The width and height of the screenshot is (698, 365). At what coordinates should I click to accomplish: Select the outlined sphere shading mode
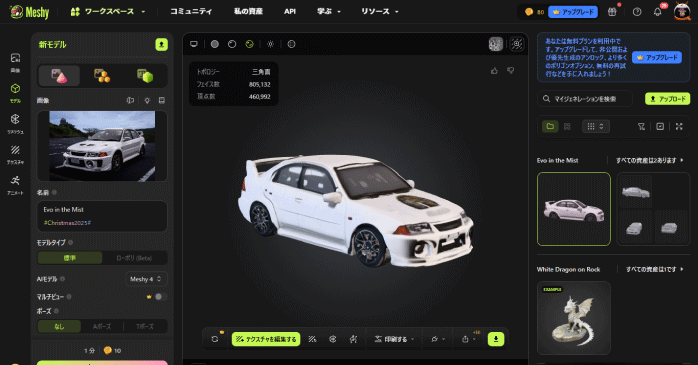(232, 44)
